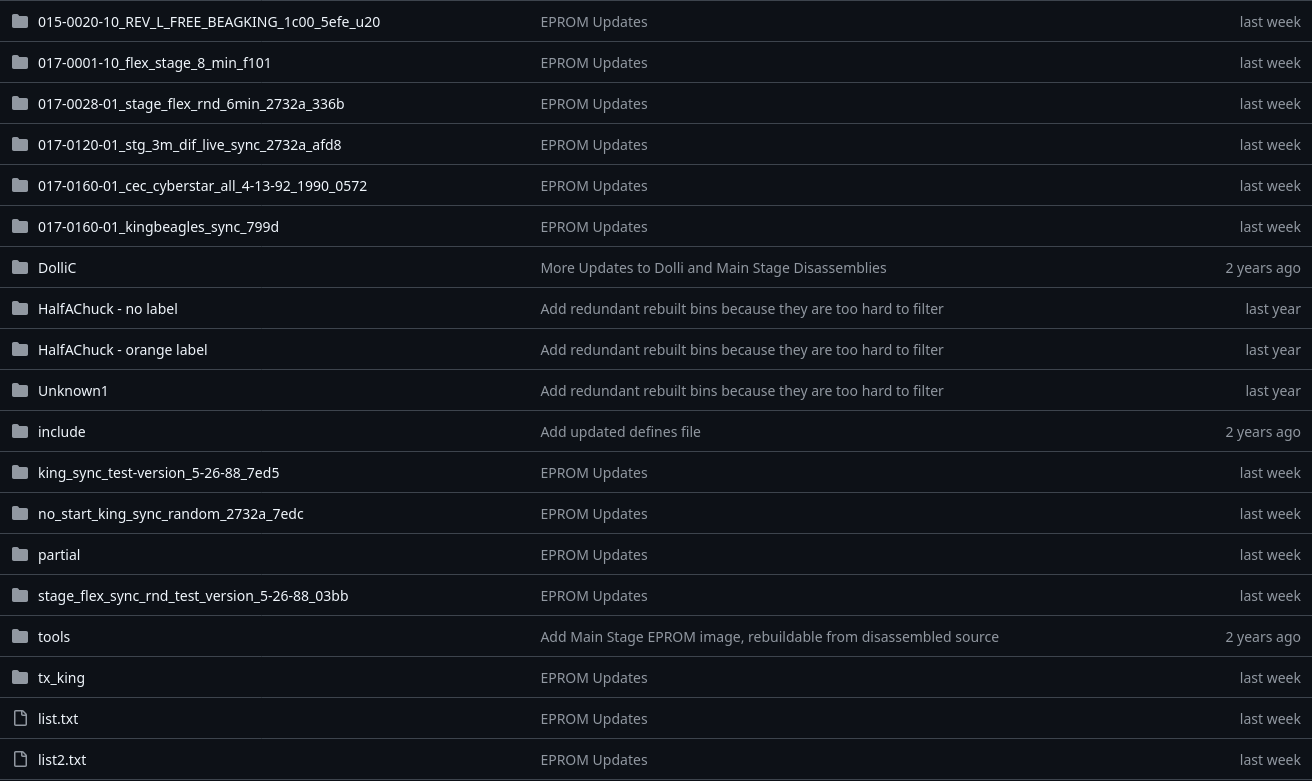Click the file icon next to list2.txt
This screenshot has width=1312, height=781.
pyautogui.click(x=20, y=759)
